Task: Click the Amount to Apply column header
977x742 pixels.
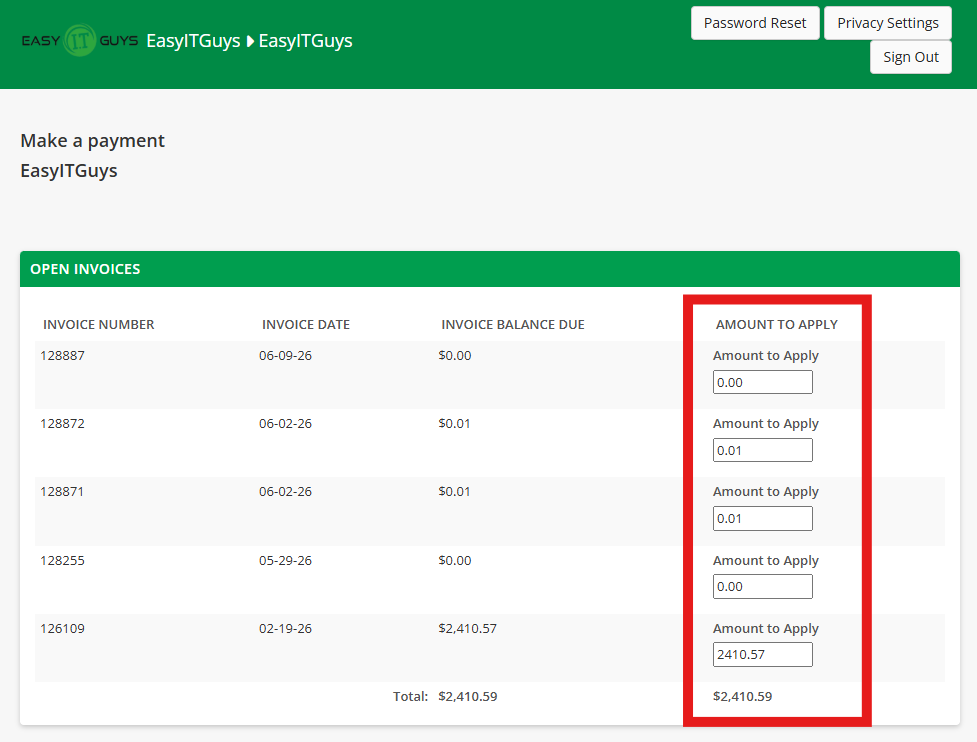Action: point(776,325)
